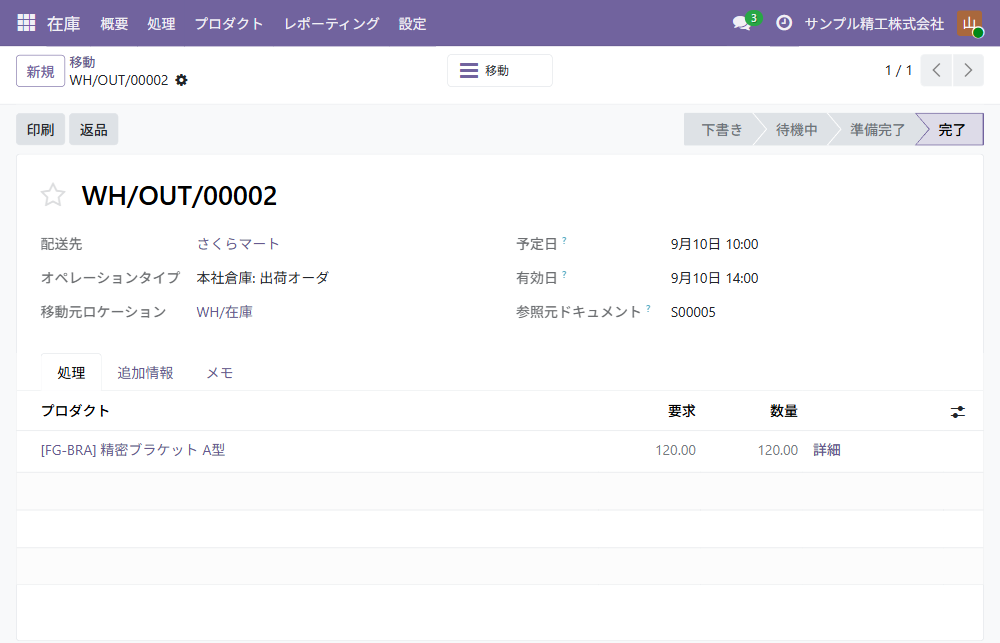Screen dimensions: 1000x643
Task: Open the さくらマート delivery address link
Action: click(238, 244)
